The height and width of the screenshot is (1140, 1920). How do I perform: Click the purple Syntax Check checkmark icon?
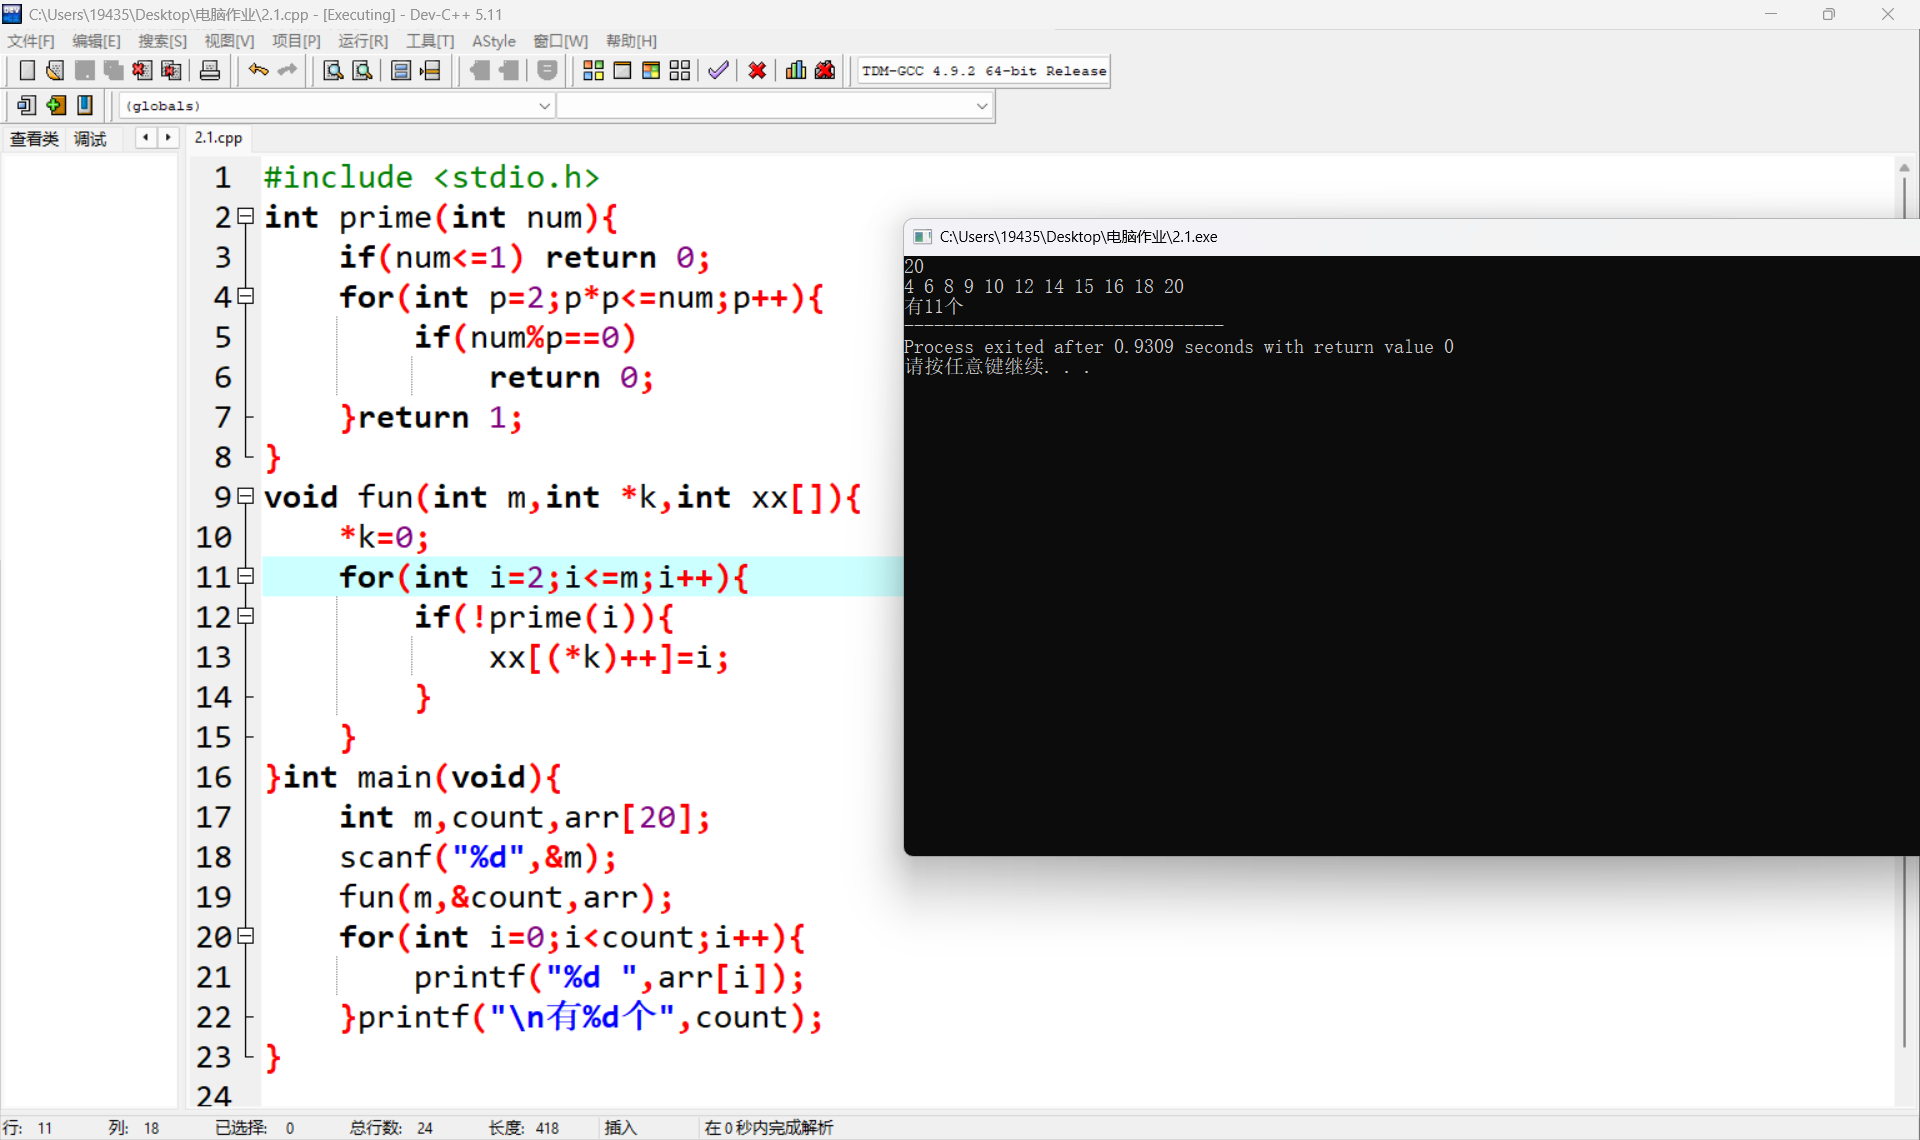coord(718,70)
